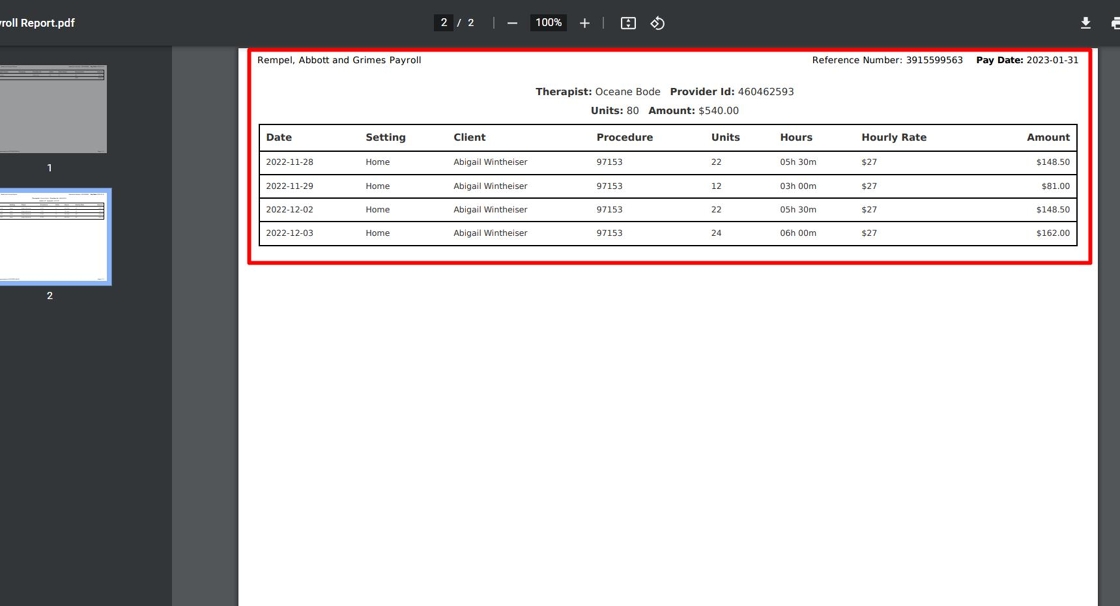Click the 100% zoom level field

pyautogui.click(x=549, y=23)
